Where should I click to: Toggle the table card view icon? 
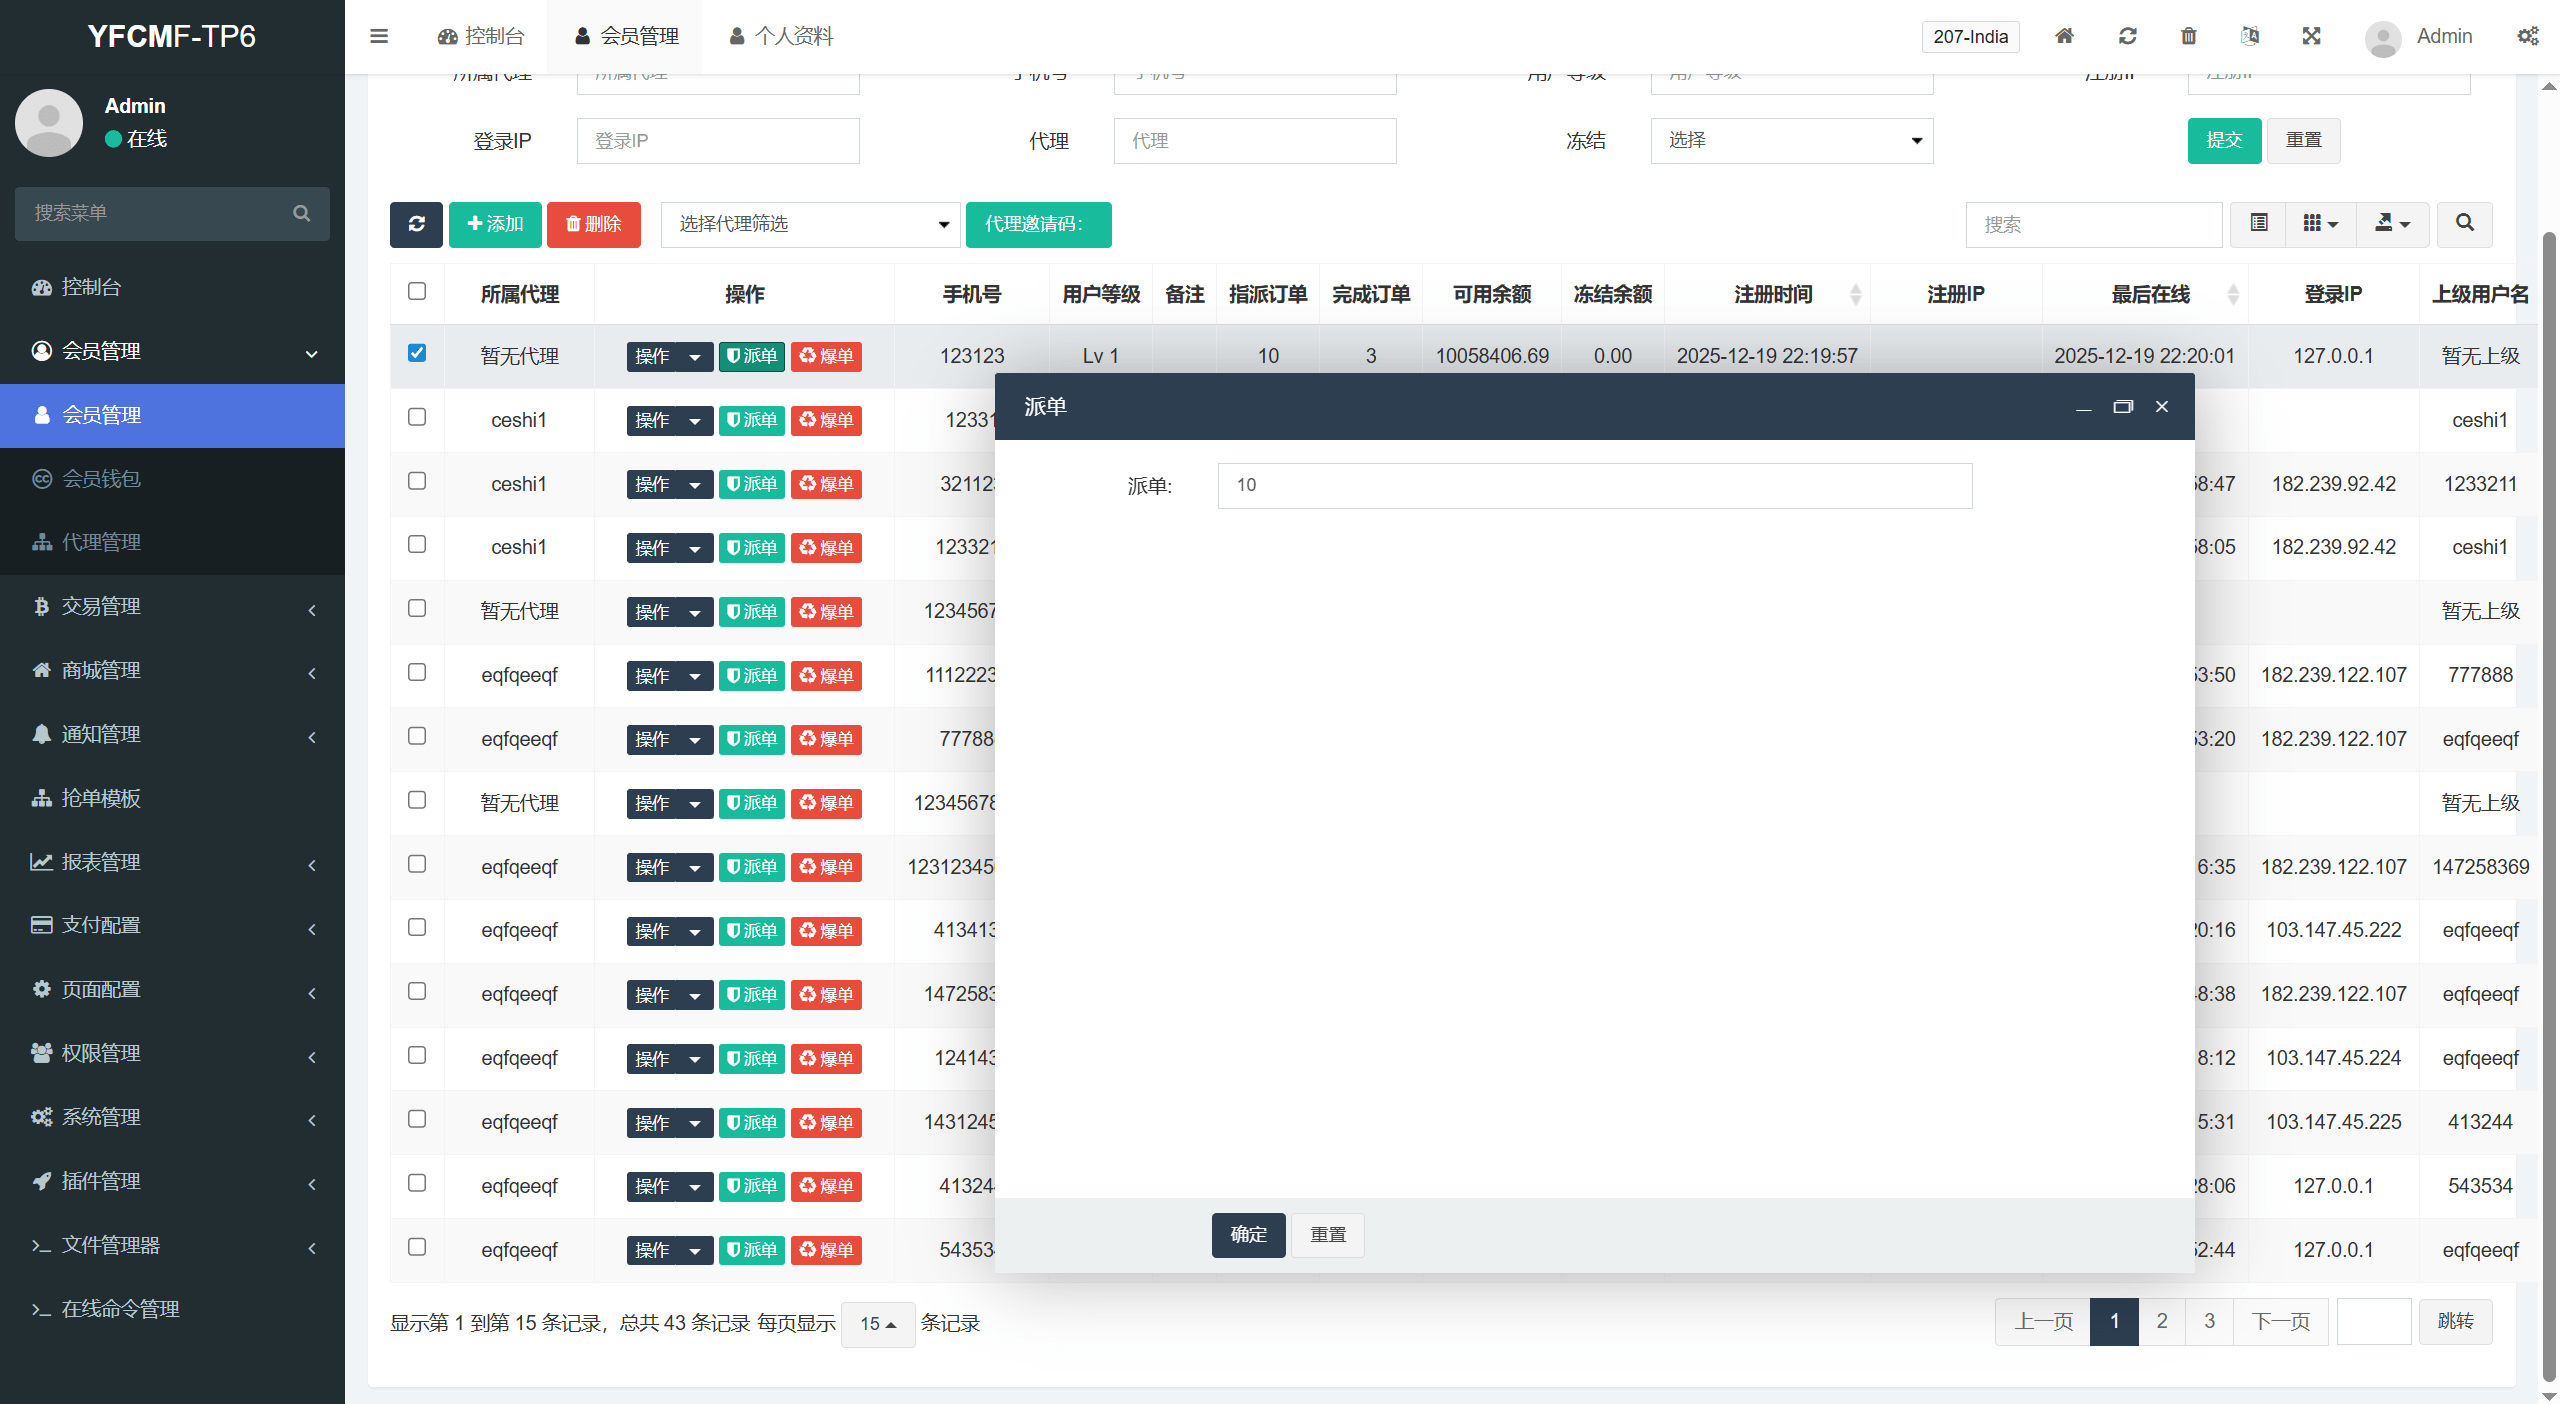point(2259,224)
